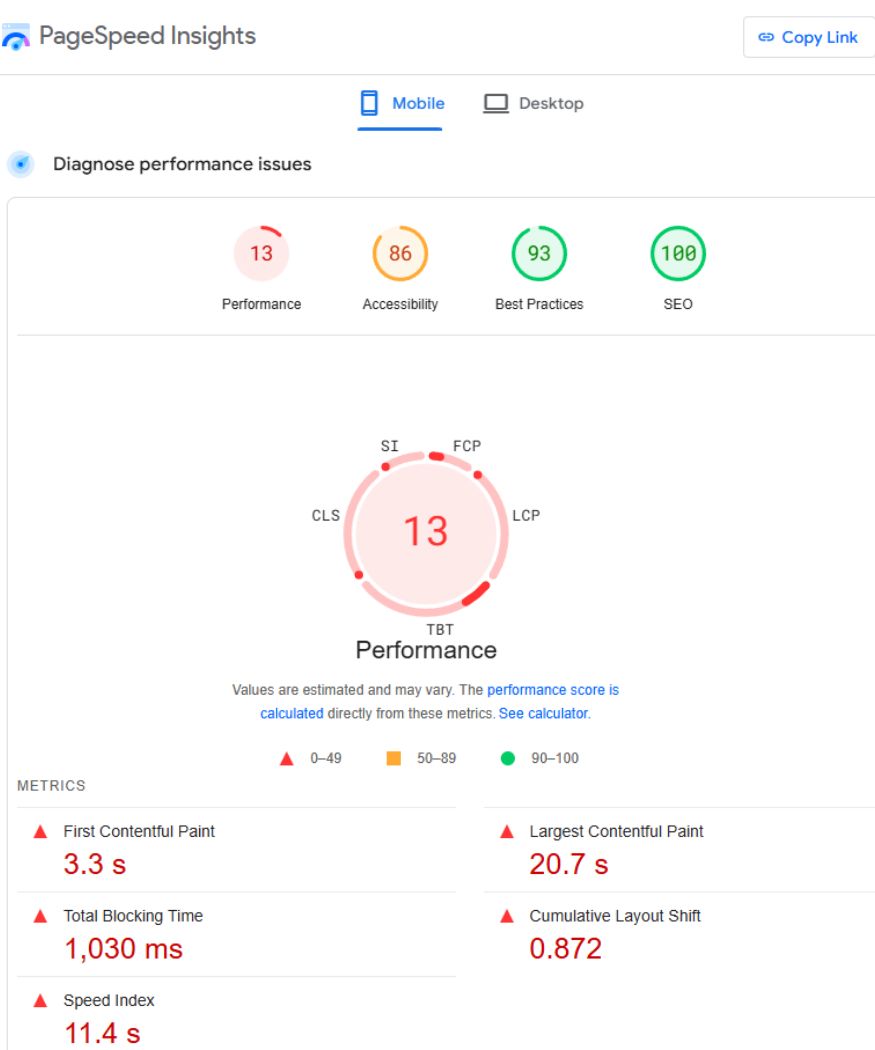
Task: Click the 1,030 ms value
Action: coord(124,949)
